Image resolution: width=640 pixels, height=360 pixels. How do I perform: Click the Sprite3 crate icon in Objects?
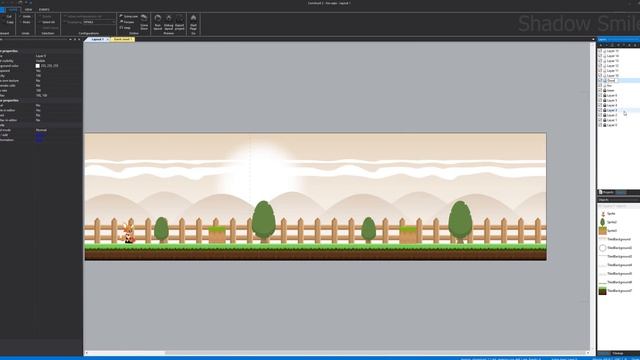(x=602, y=231)
